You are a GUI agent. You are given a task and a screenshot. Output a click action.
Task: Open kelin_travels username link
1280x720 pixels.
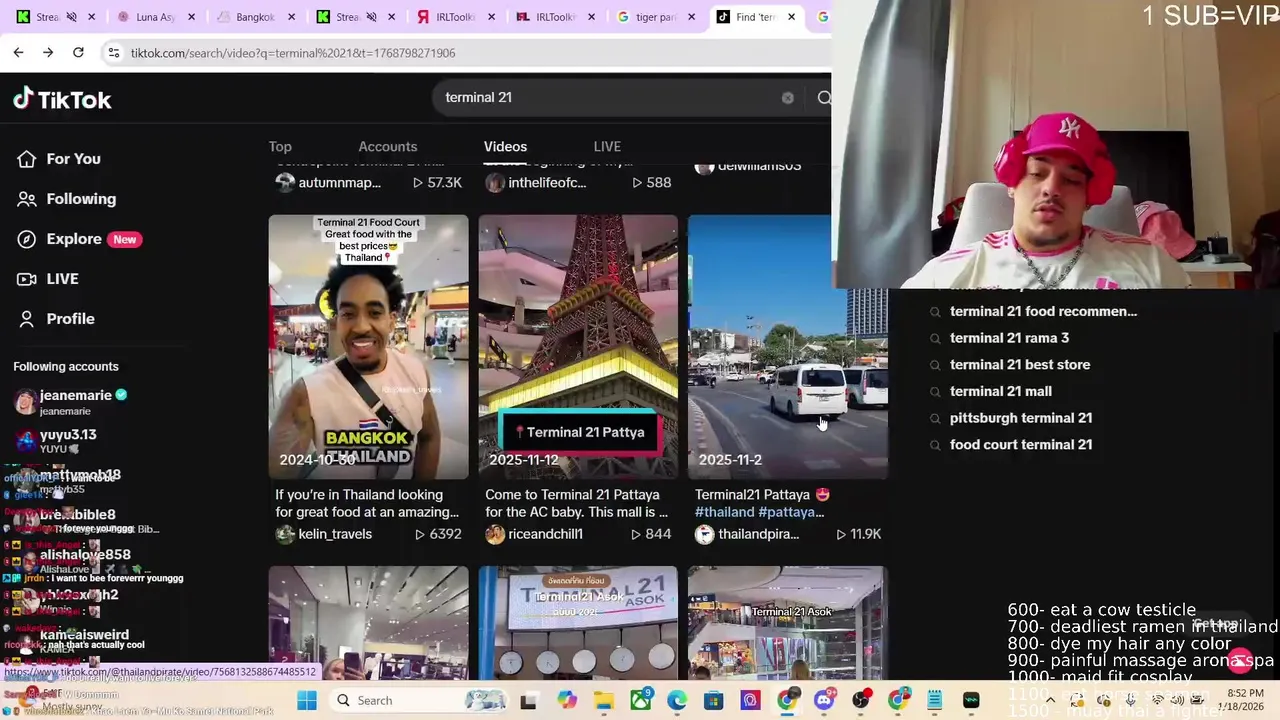335,534
